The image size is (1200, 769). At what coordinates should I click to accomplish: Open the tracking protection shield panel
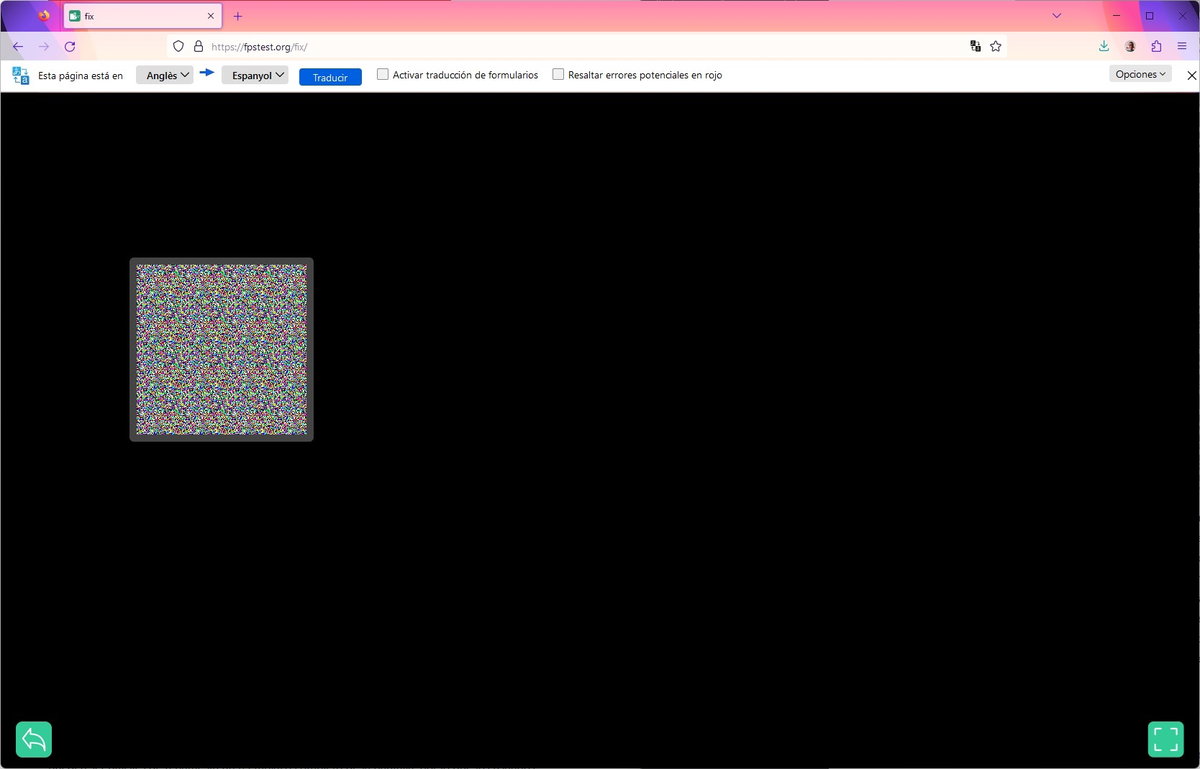(x=179, y=46)
